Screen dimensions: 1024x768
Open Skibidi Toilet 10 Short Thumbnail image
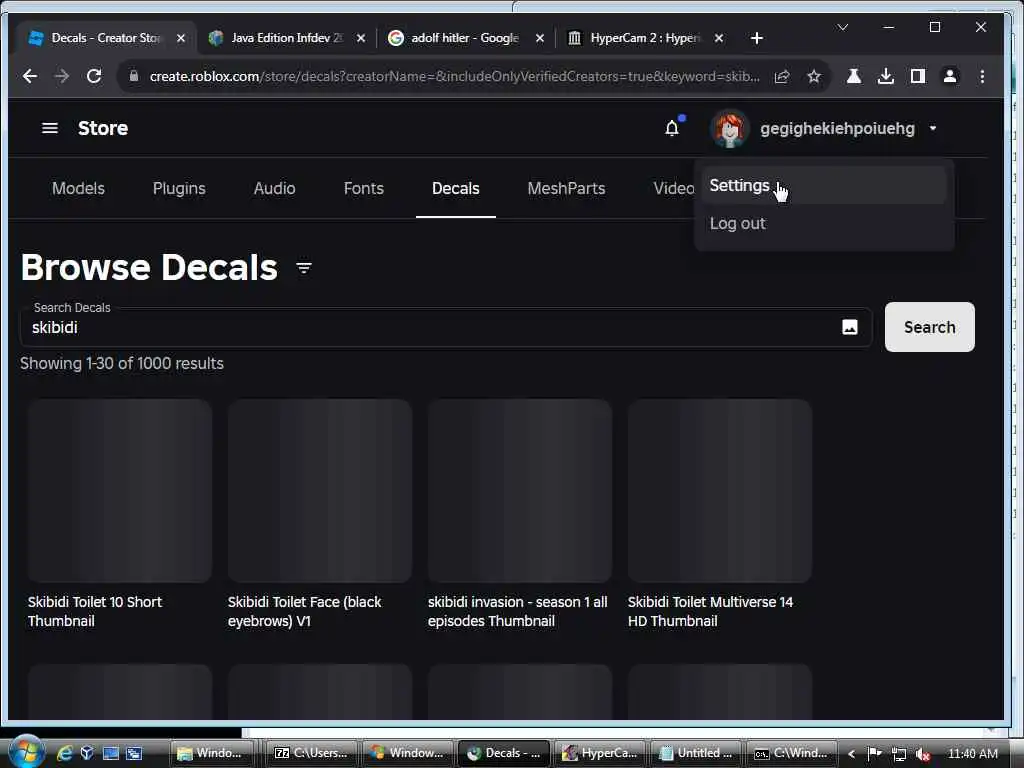(x=120, y=490)
